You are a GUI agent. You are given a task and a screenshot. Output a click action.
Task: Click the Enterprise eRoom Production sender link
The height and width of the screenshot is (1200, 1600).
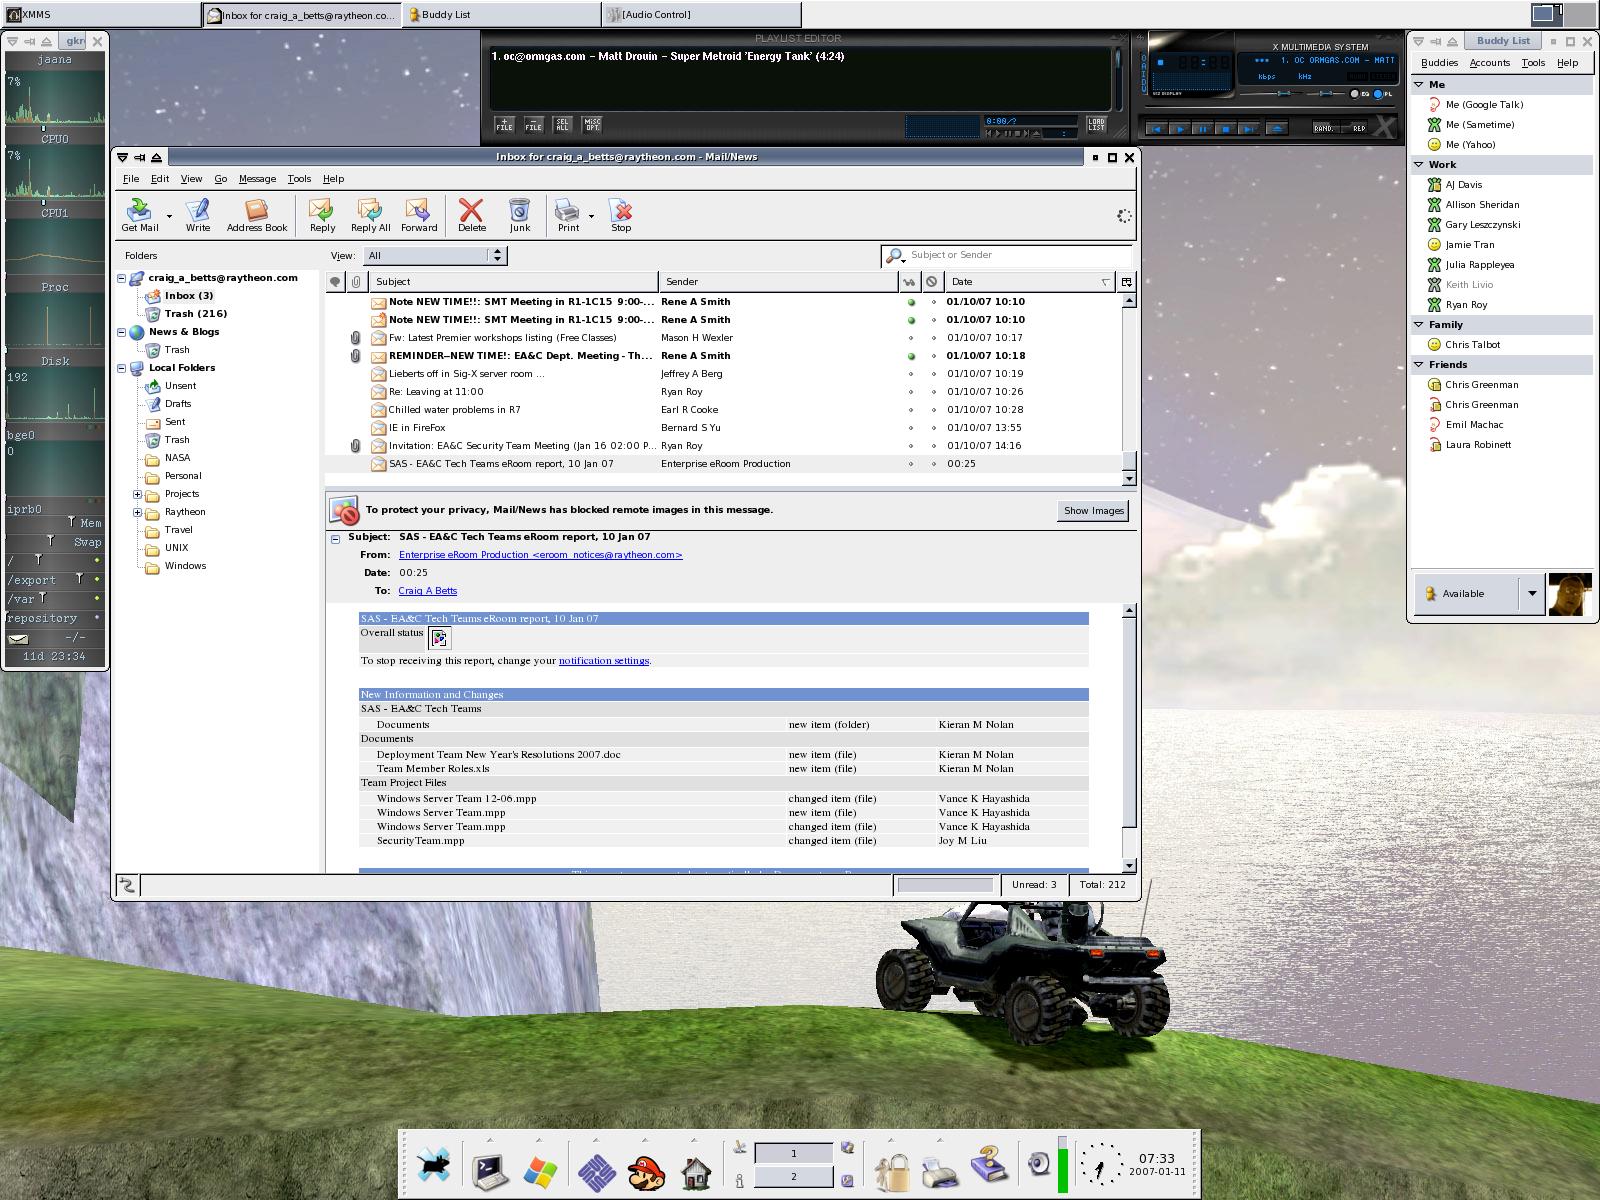click(x=540, y=555)
